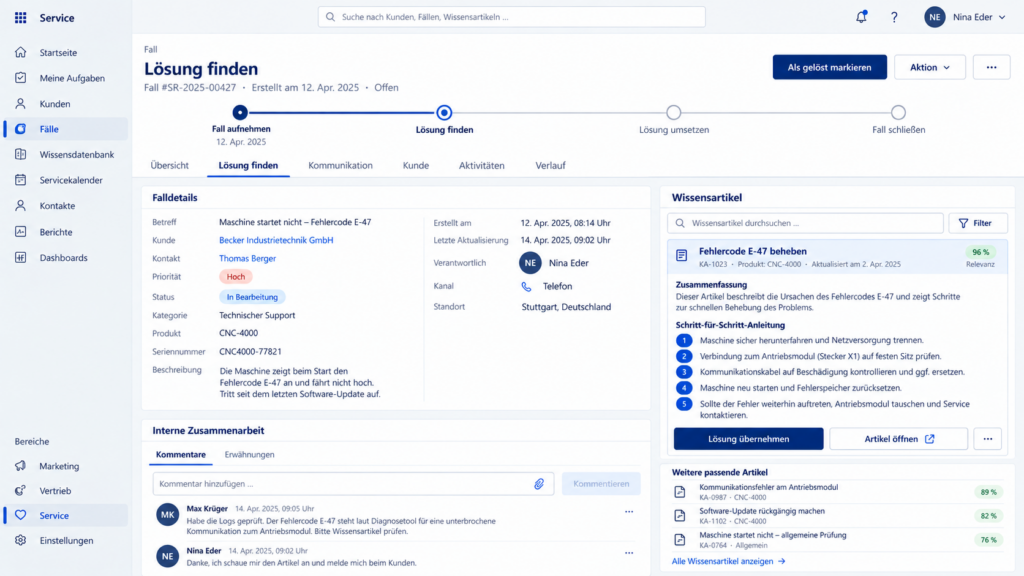1024x576 pixels.
Task: Focus Wissensartikel durchsuchen search field
Action: point(805,223)
